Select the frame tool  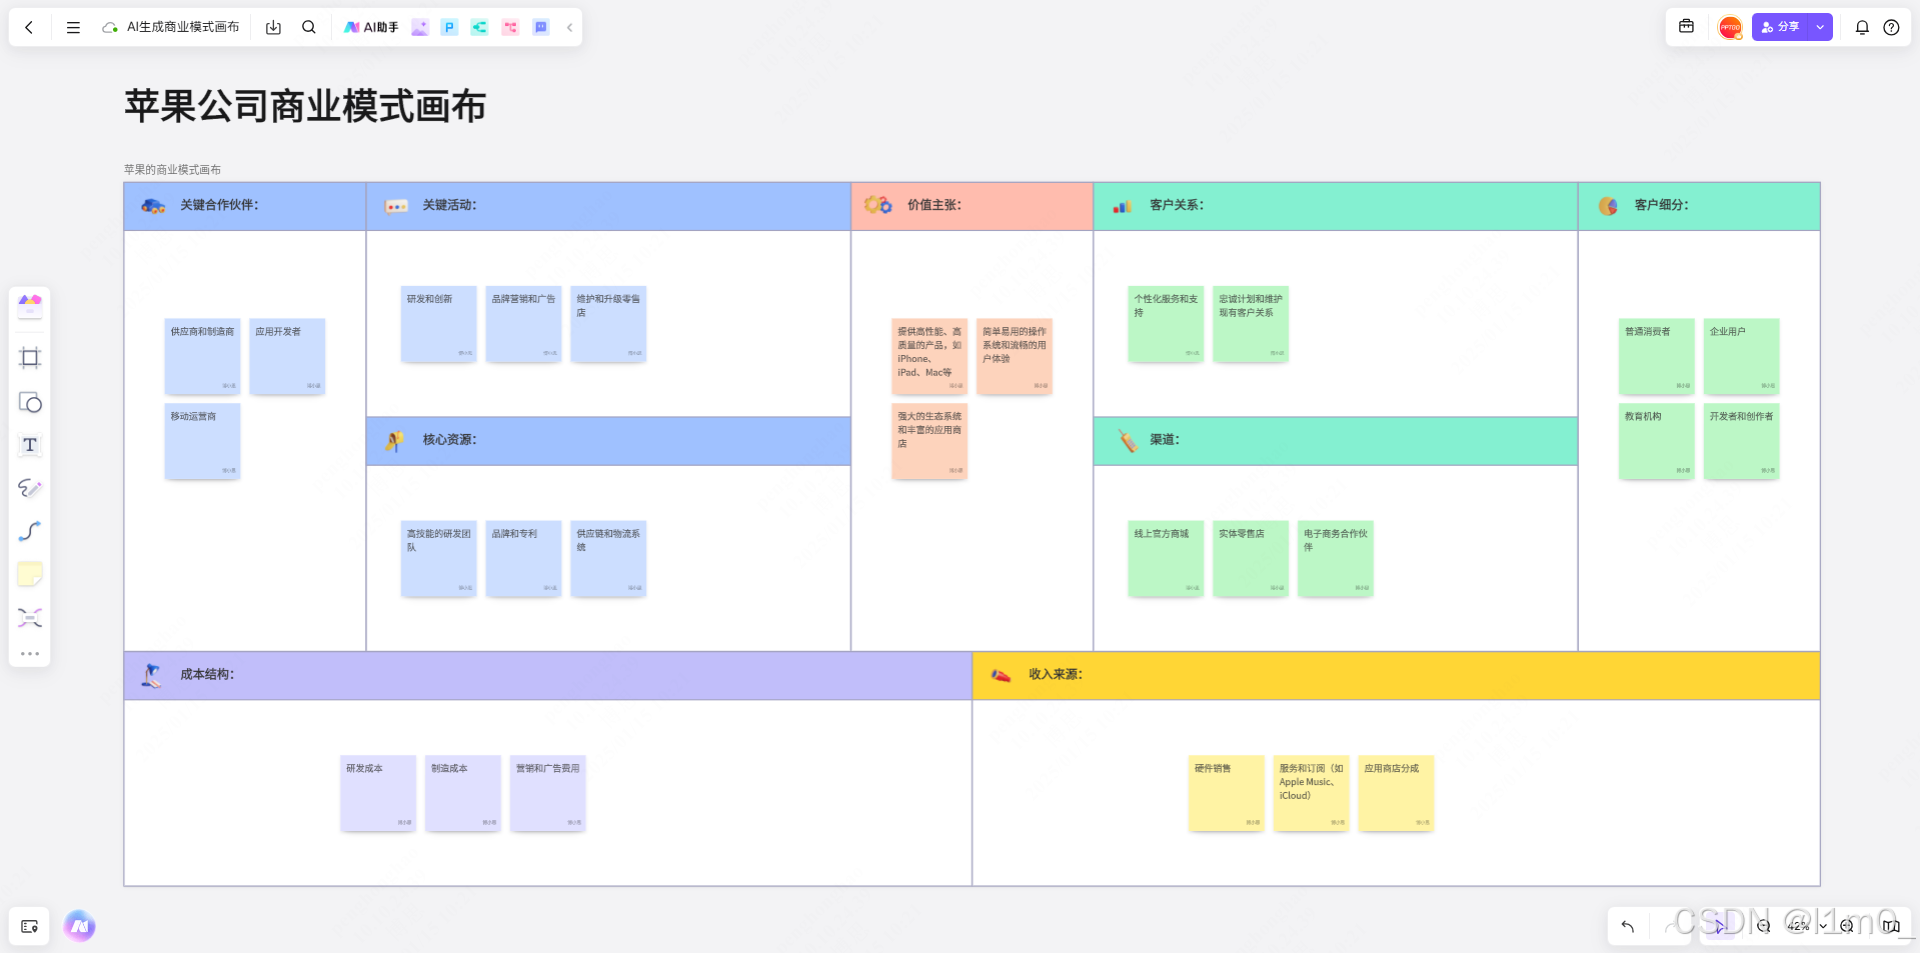30,358
